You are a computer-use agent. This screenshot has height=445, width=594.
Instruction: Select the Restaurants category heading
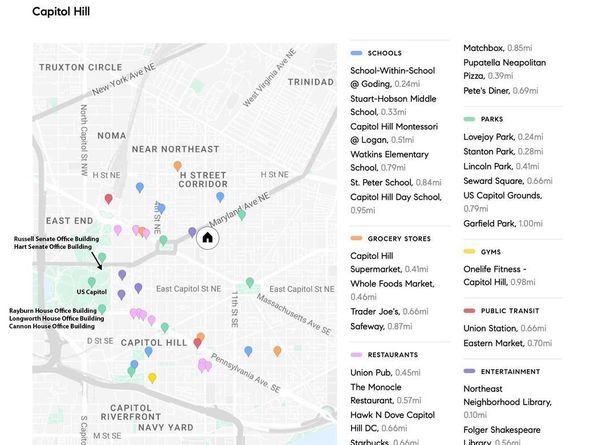point(392,355)
